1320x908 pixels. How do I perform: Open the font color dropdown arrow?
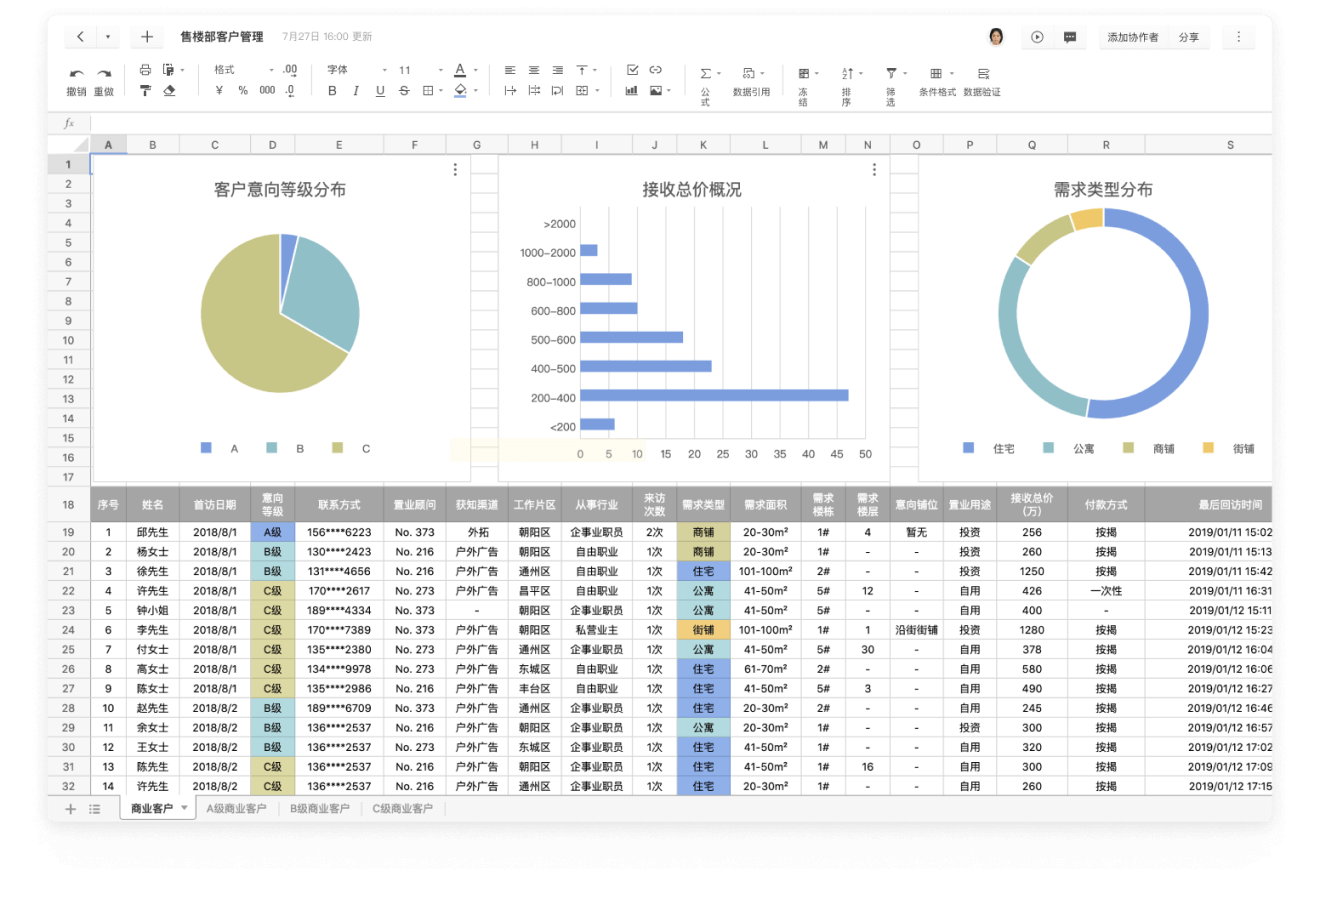[476, 70]
